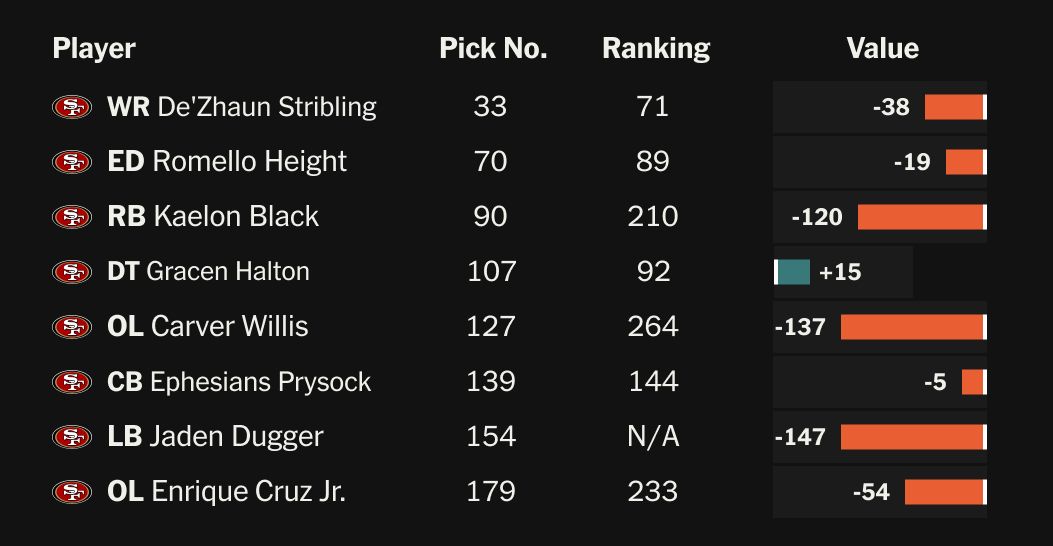
Task: Click the 49ers logo beside Enrique Cruz Jr.
Action: (72, 492)
